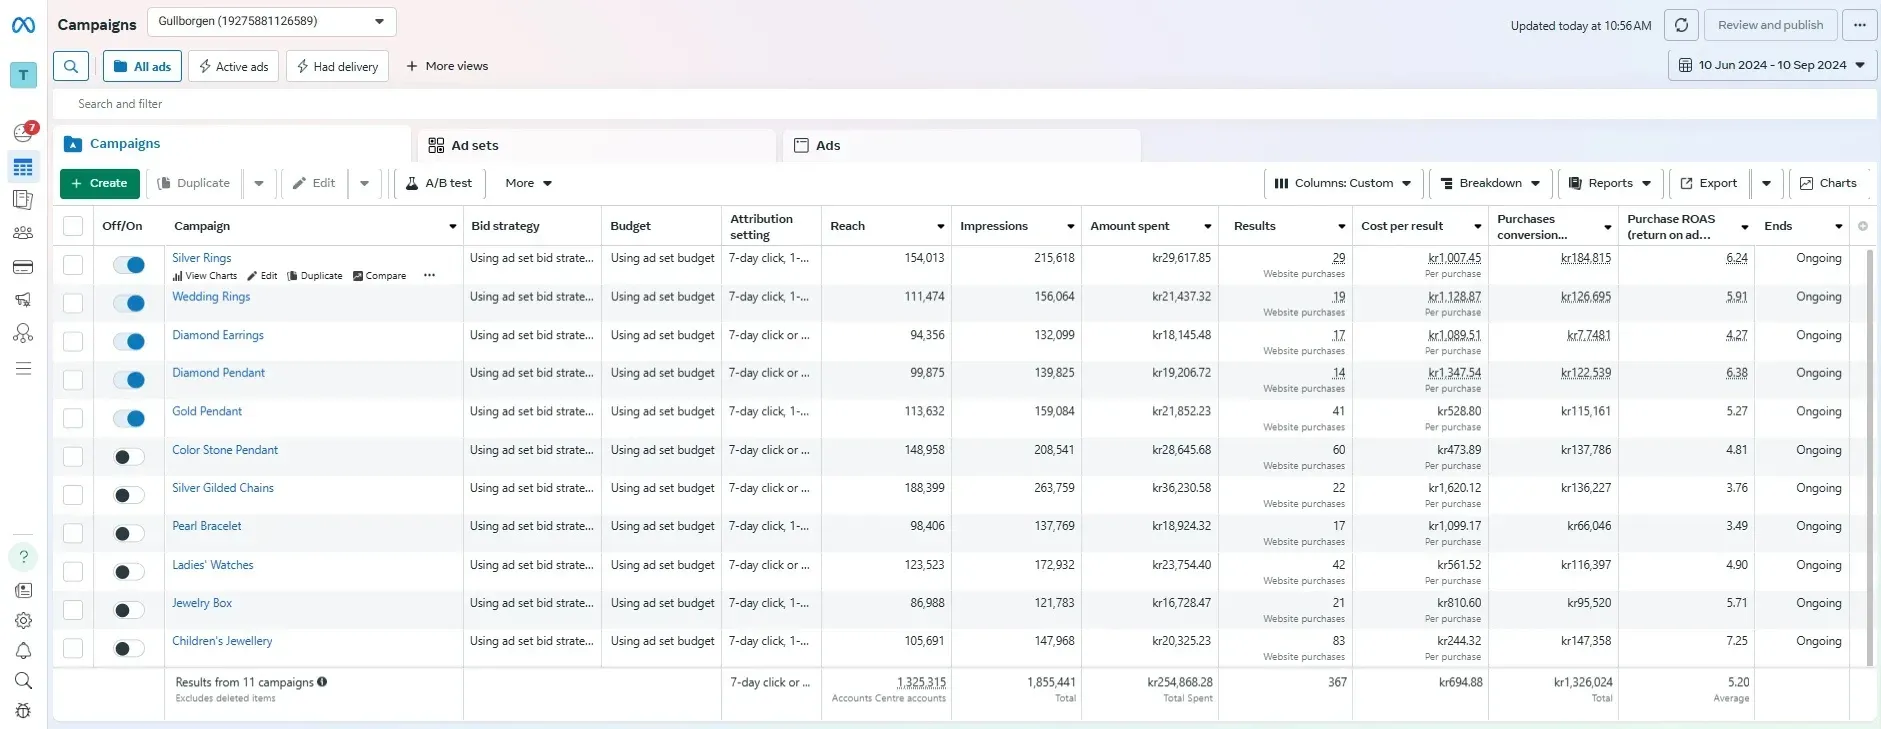Toggle off the Diamond Earrings campaign

tap(129, 342)
